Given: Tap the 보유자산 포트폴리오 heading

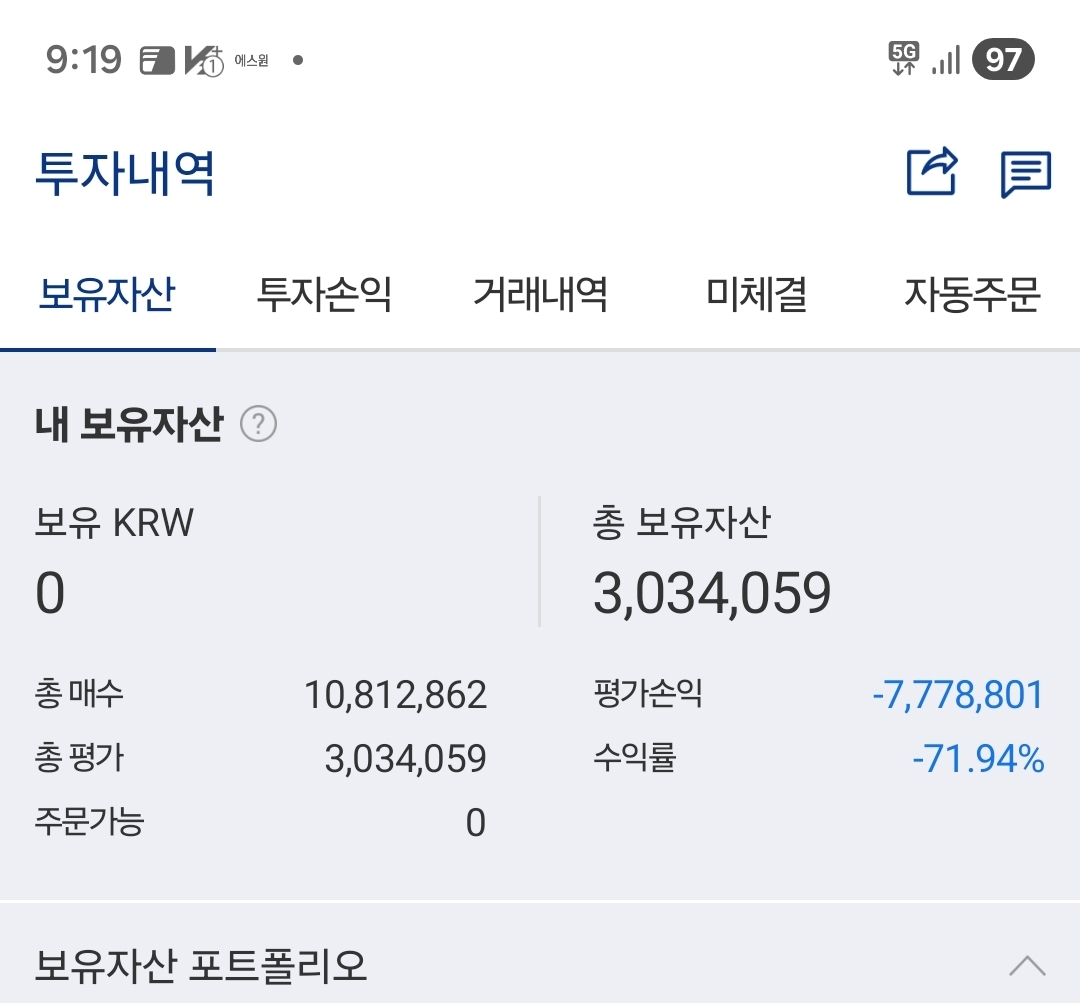Looking at the screenshot, I should pos(201,966).
